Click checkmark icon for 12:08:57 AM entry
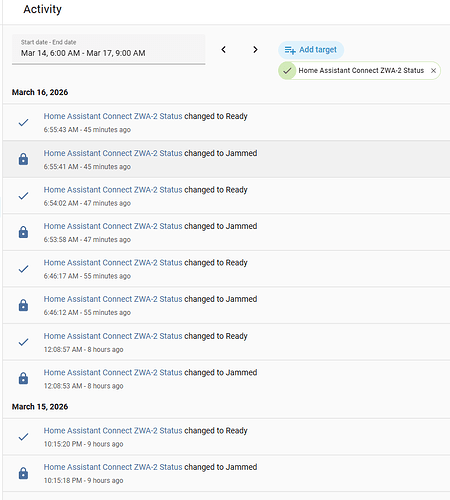Image resolution: width=450 pixels, height=500 pixels. pyautogui.click(x=23, y=342)
